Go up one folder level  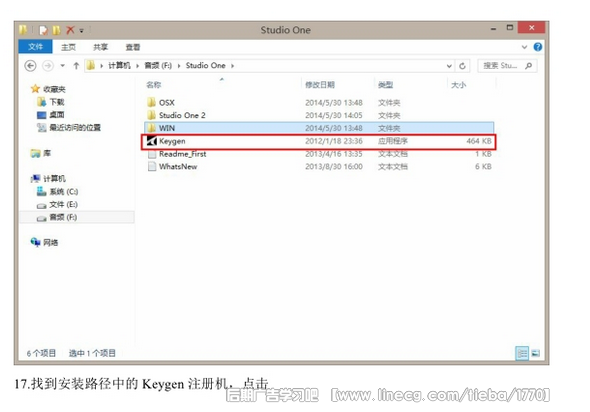point(76,66)
